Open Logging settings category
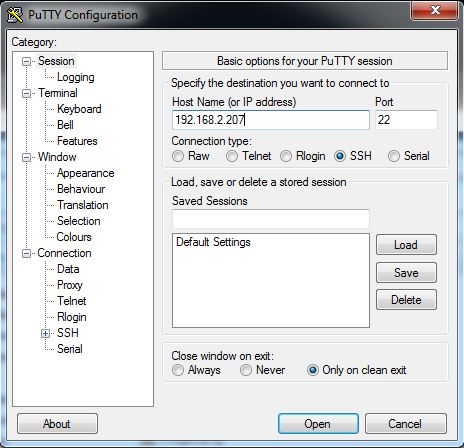The width and height of the screenshot is (464, 448). 76,77
